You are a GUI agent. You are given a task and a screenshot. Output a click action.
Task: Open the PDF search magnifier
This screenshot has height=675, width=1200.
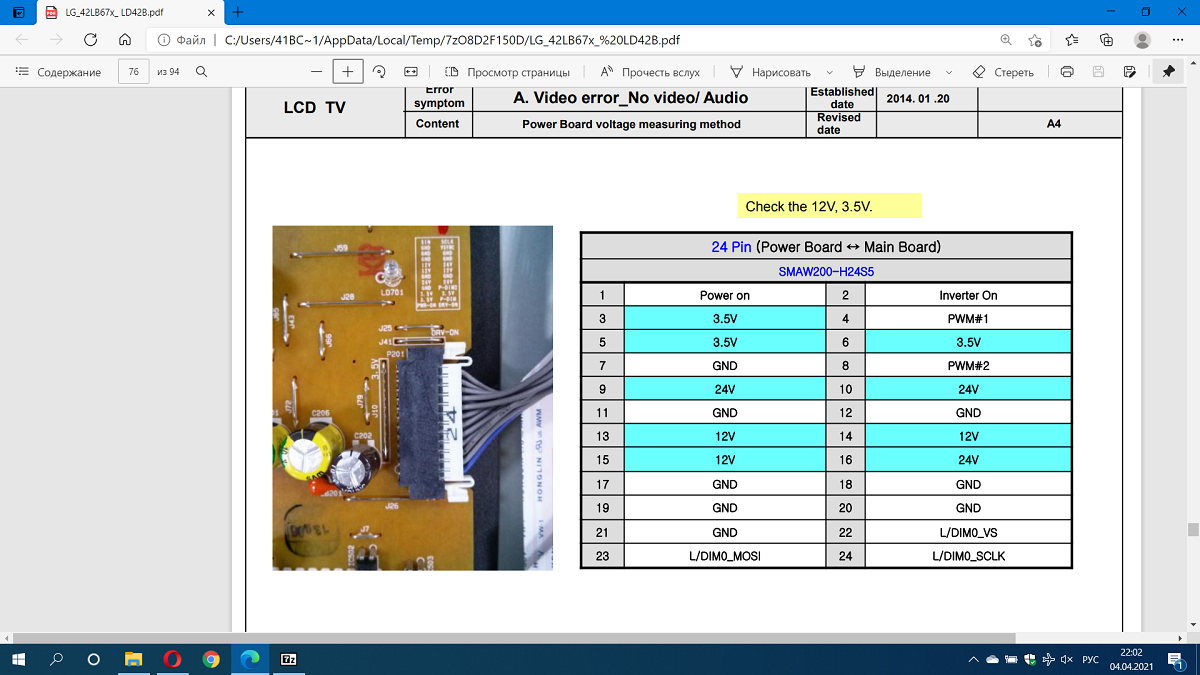tap(201, 72)
